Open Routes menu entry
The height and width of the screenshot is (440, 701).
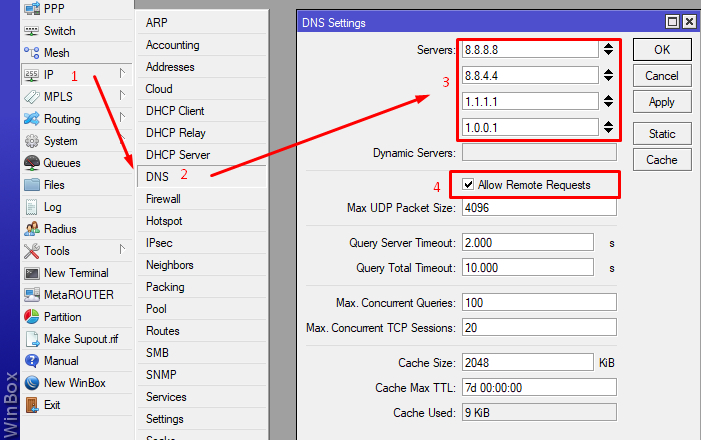202,330
